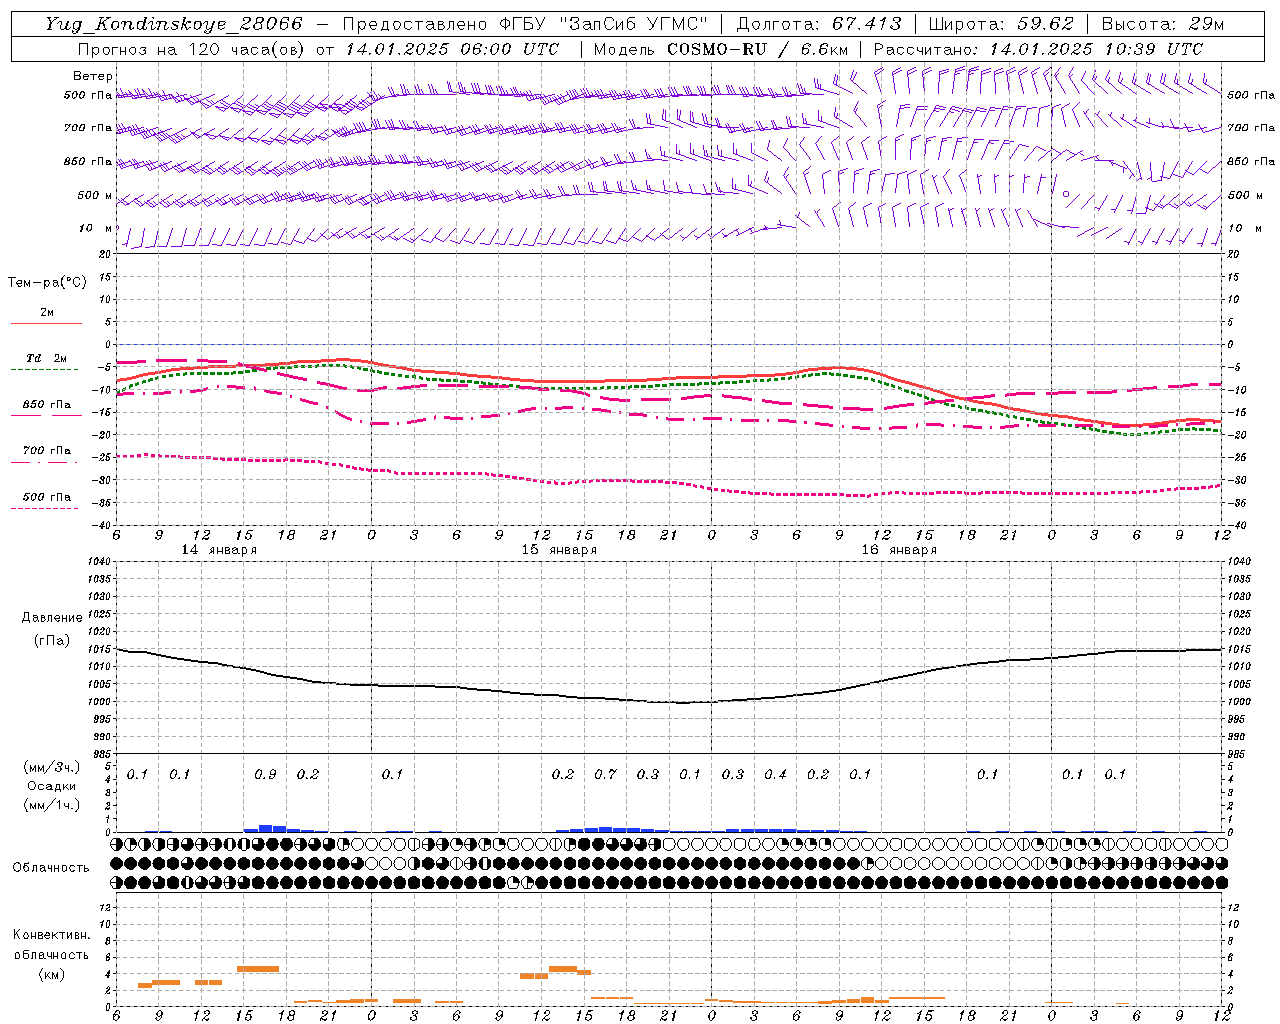The height and width of the screenshot is (1024, 1280).
Task: Click the (мм/3ч.) precipitation unit label
Action: pyautogui.click(x=53, y=767)
